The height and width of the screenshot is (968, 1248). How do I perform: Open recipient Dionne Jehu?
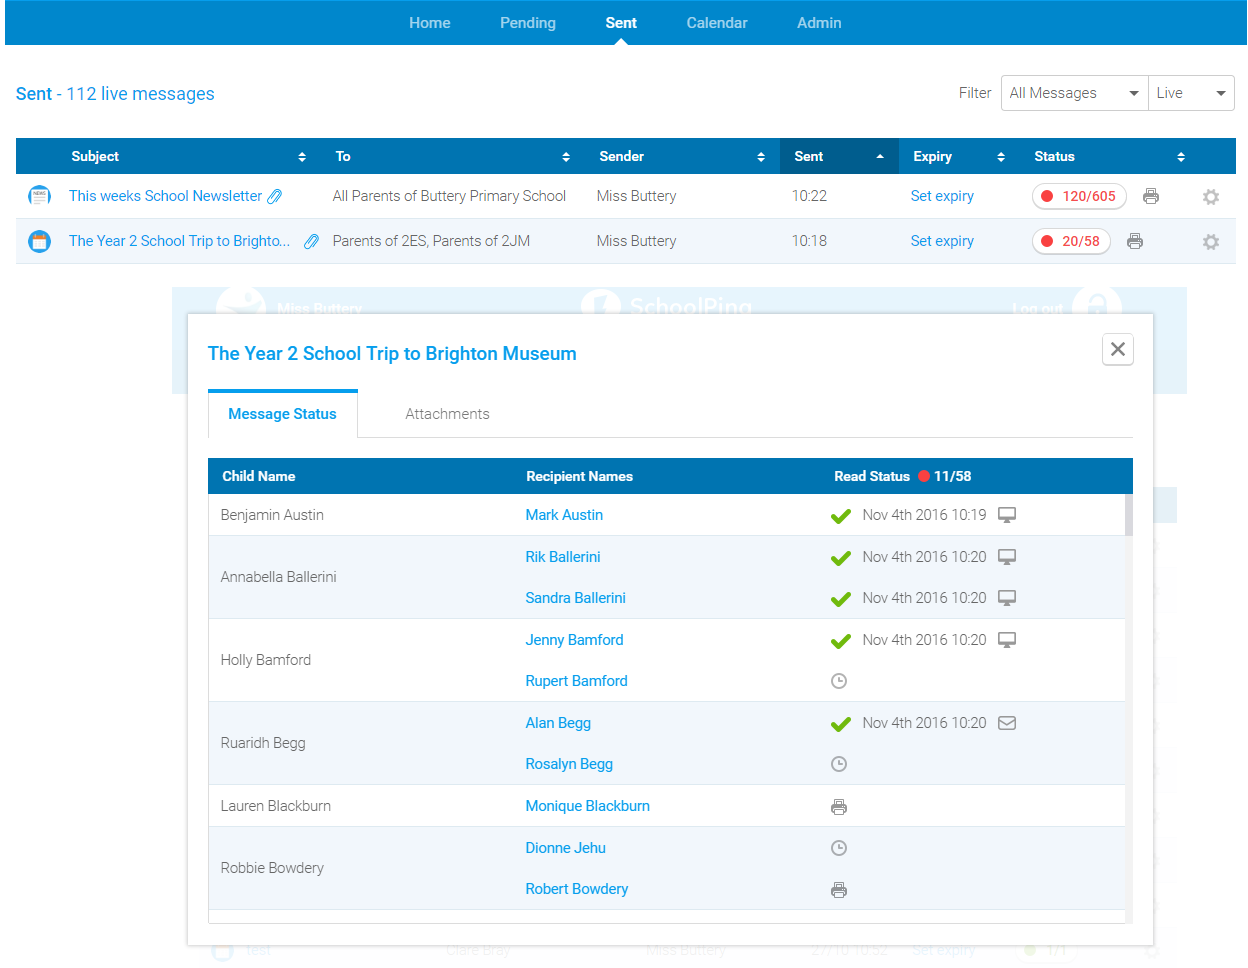tap(566, 848)
